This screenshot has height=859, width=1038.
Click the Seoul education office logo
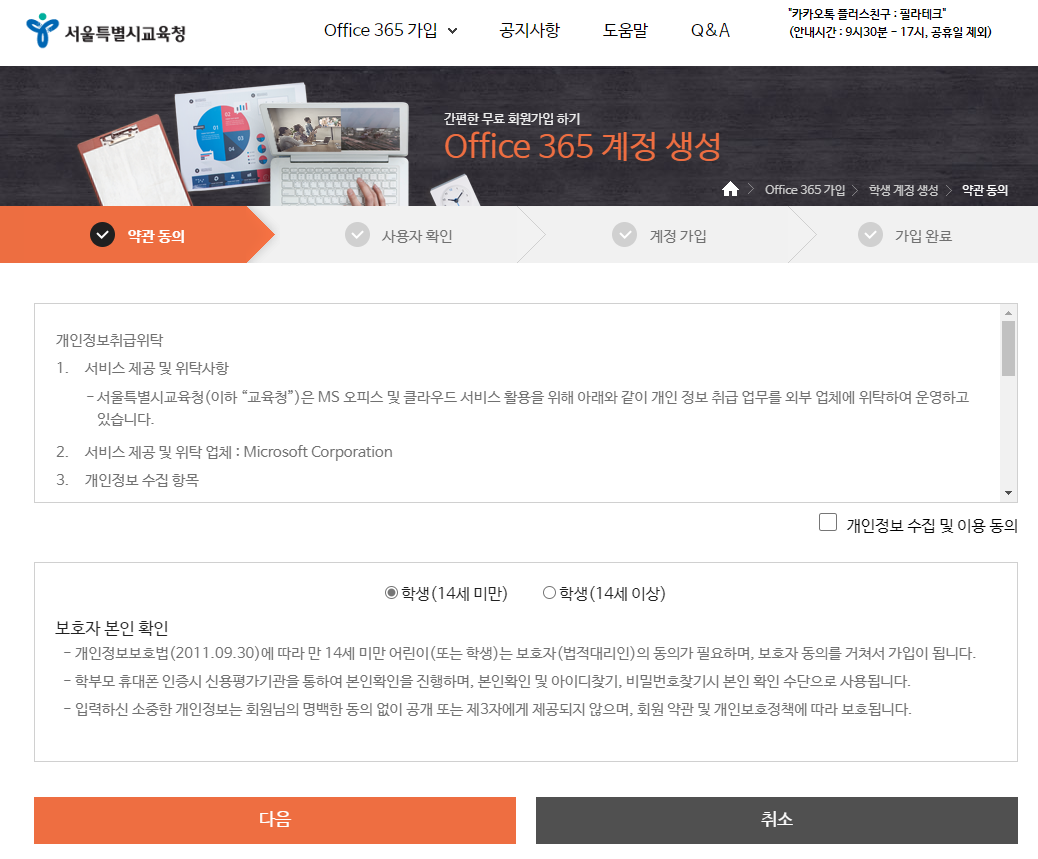tap(106, 31)
